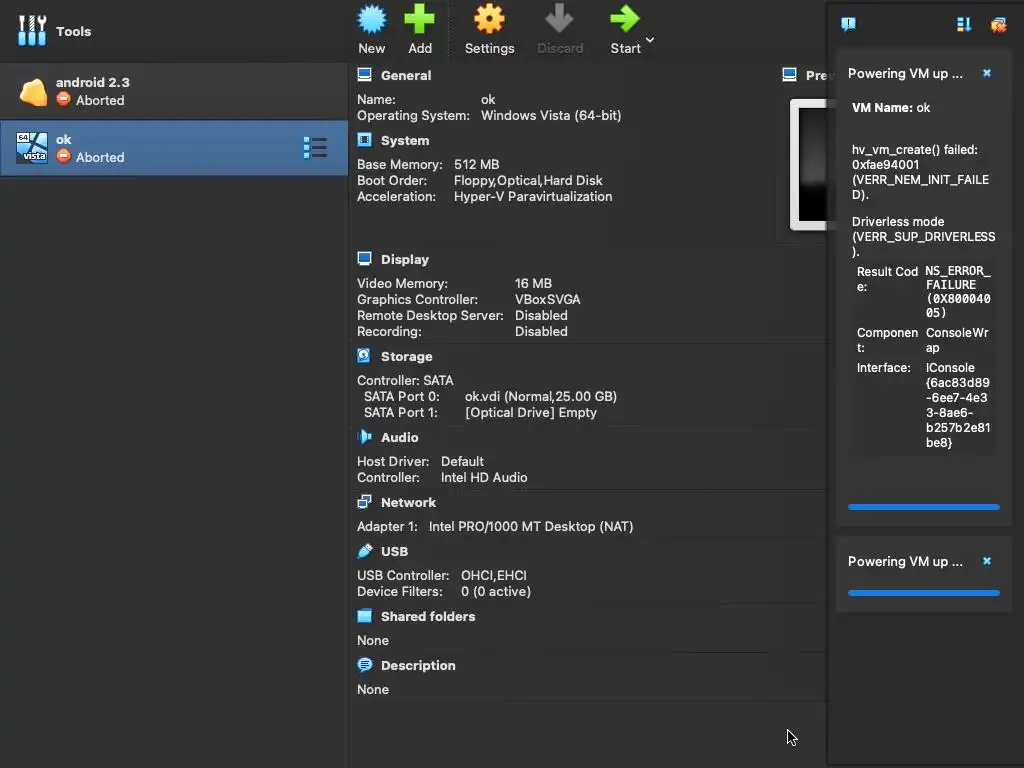Viewport: 1024px width, 768px height.
Task: Click the Discard toolbar icon
Action: [x=560, y=20]
